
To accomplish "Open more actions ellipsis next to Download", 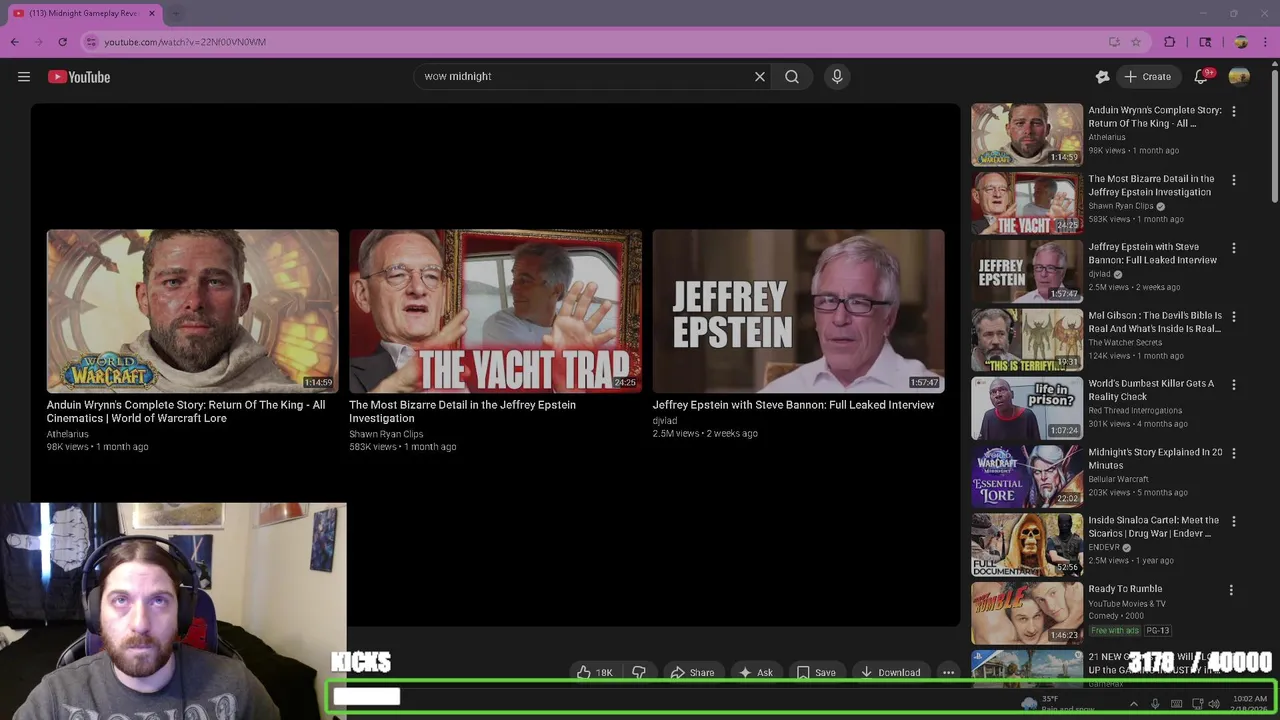I will 948,672.
